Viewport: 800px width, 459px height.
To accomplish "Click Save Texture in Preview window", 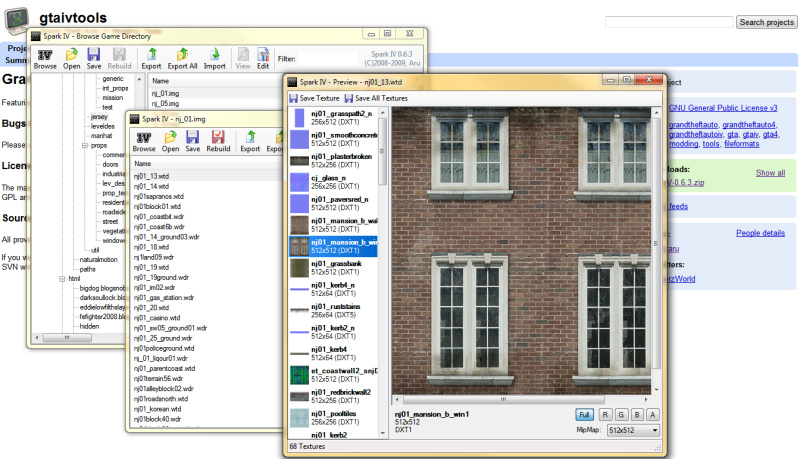I will [x=314, y=98].
